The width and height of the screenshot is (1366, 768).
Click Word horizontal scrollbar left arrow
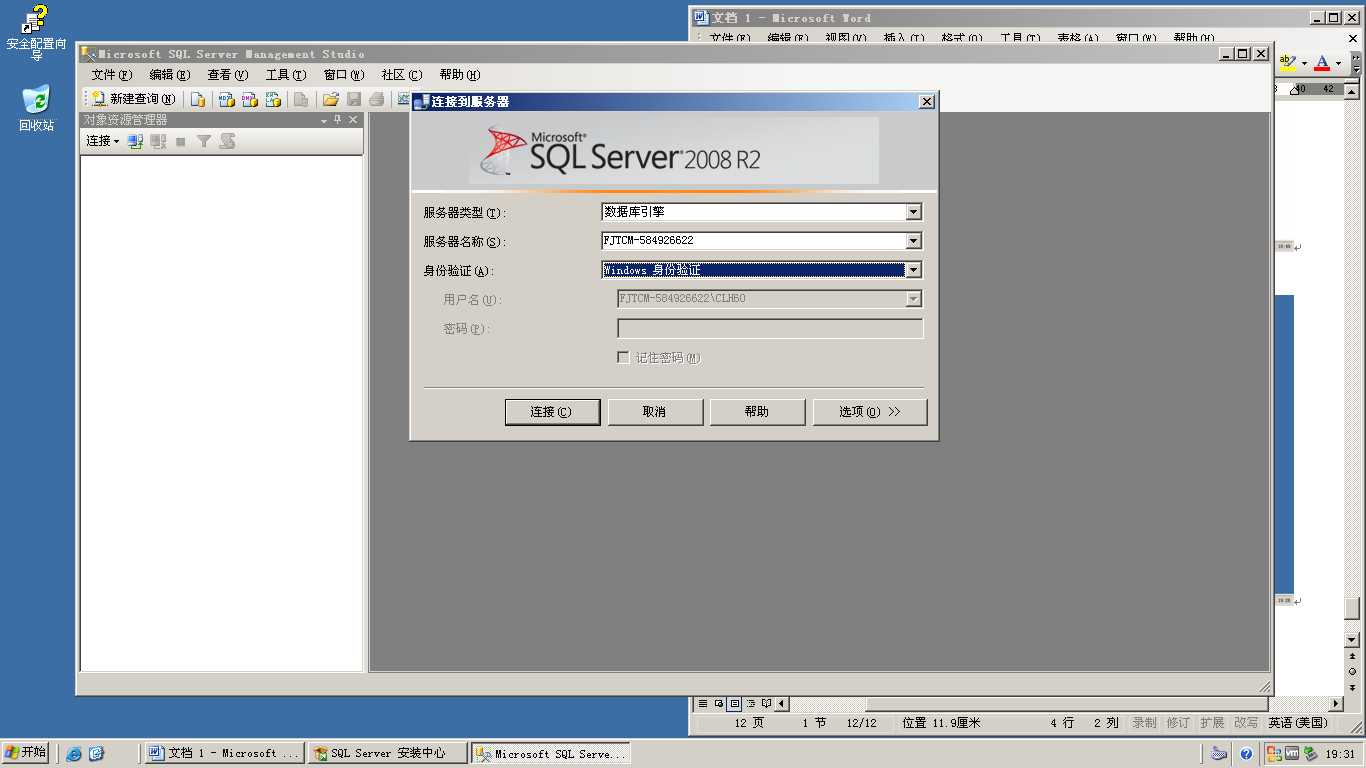(782, 704)
